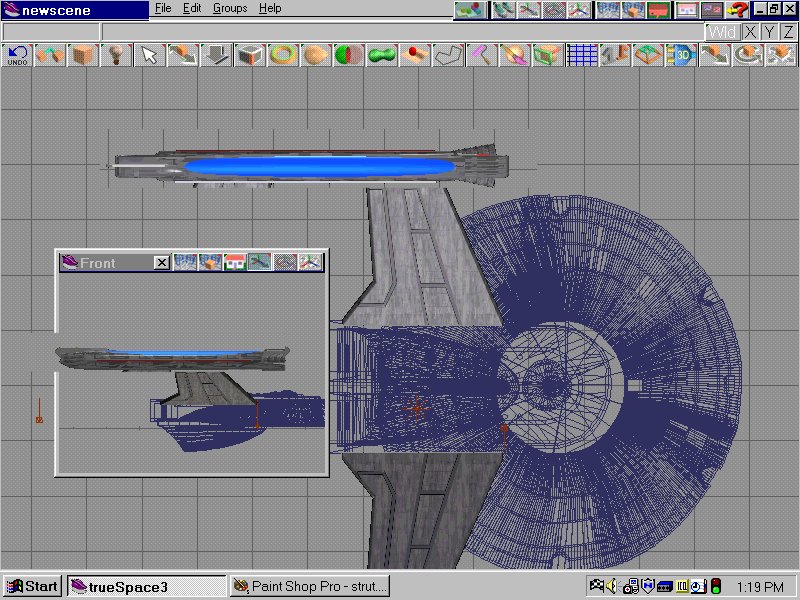800x600 pixels.
Task: Click the light bulb lights tool
Action: click(x=116, y=55)
